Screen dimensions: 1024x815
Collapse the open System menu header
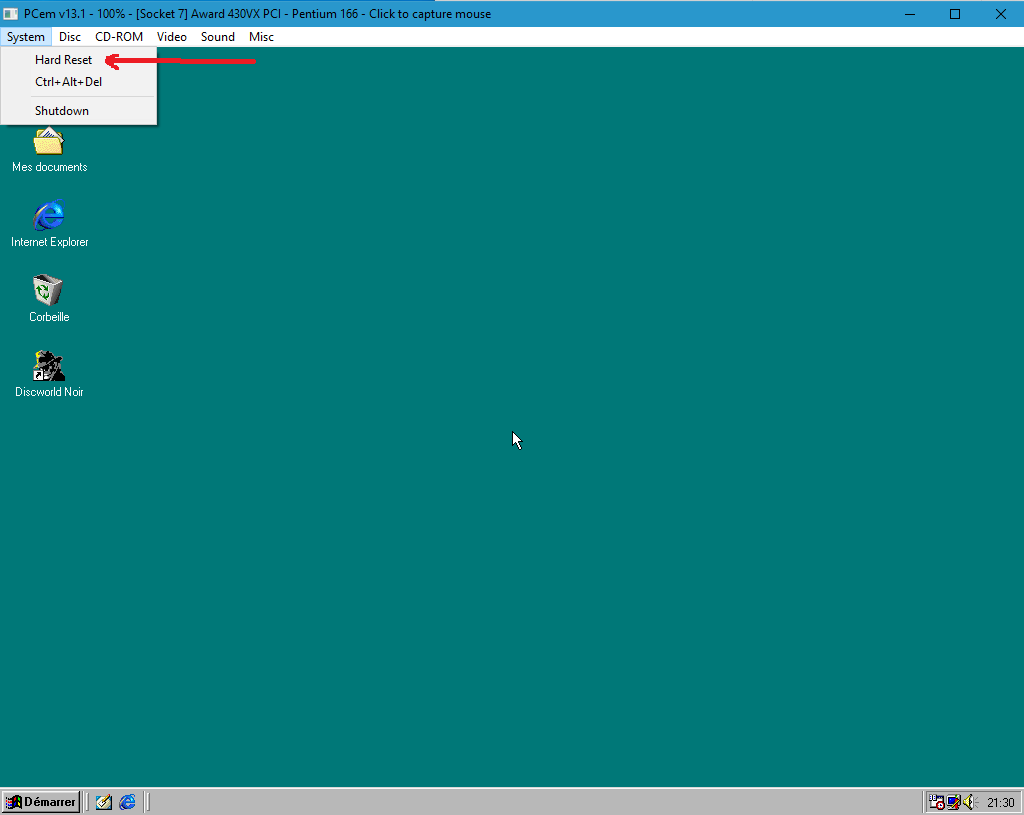(x=26, y=37)
